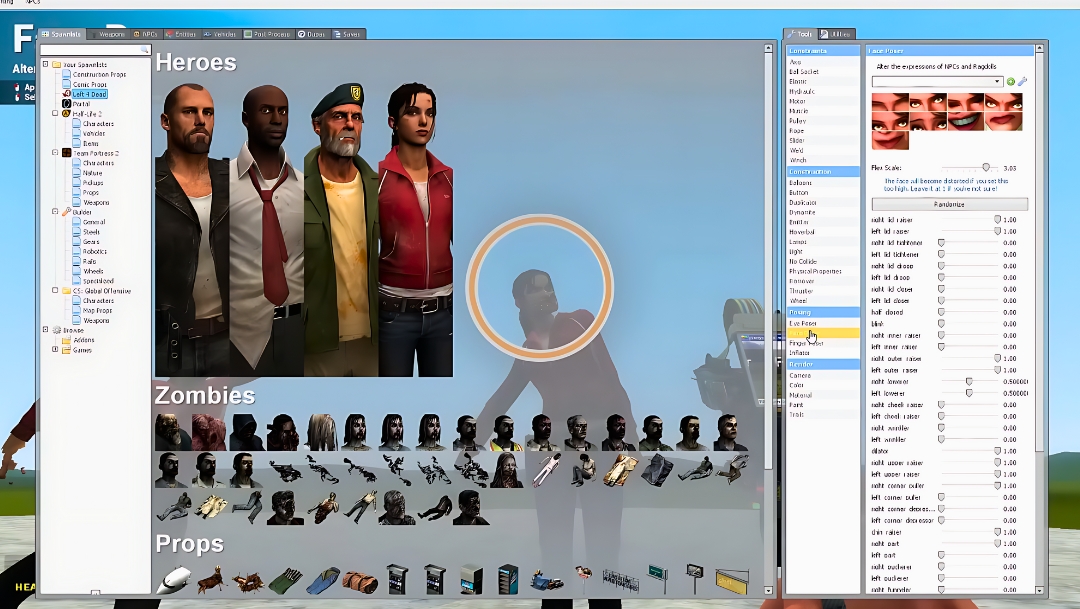Click the magnifying glass in the spawnlist search bar
The image size is (1080, 609).
click(x=145, y=49)
